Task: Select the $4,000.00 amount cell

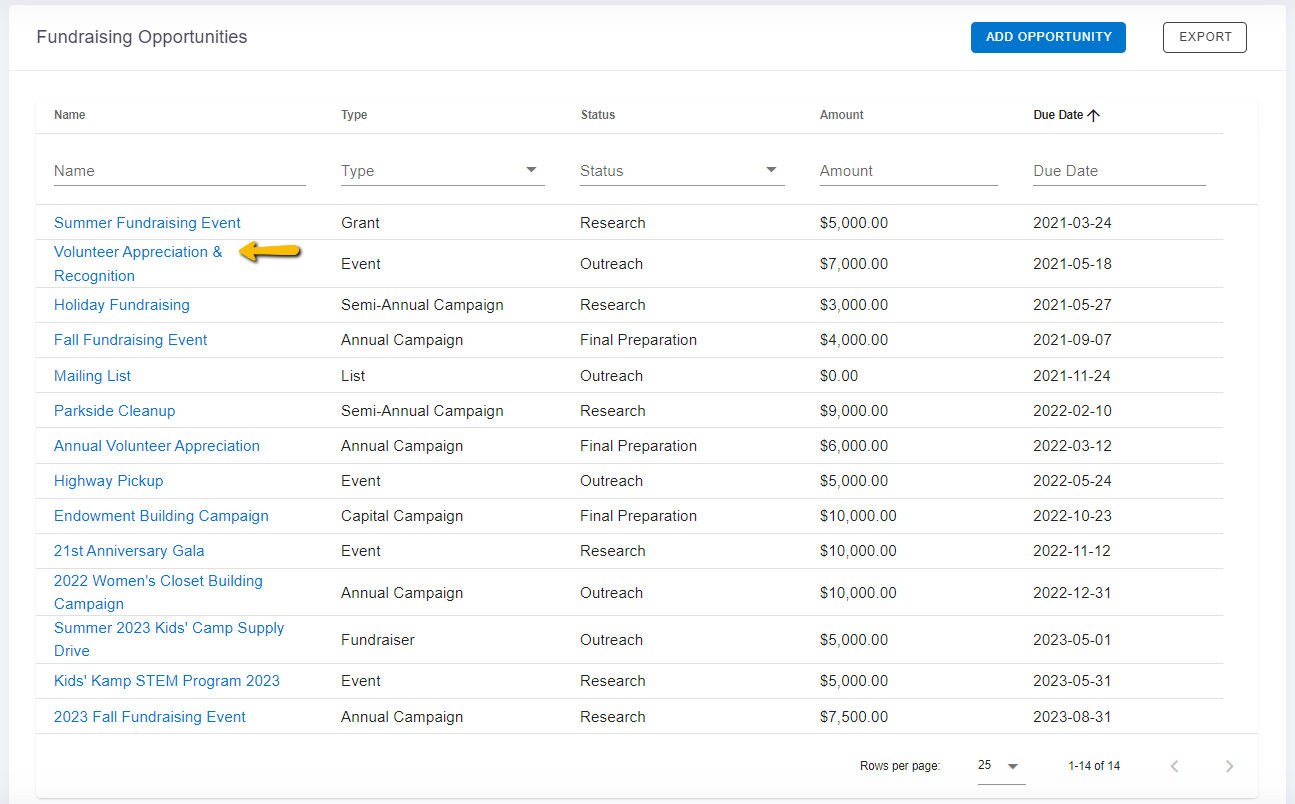Action: (854, 340)
